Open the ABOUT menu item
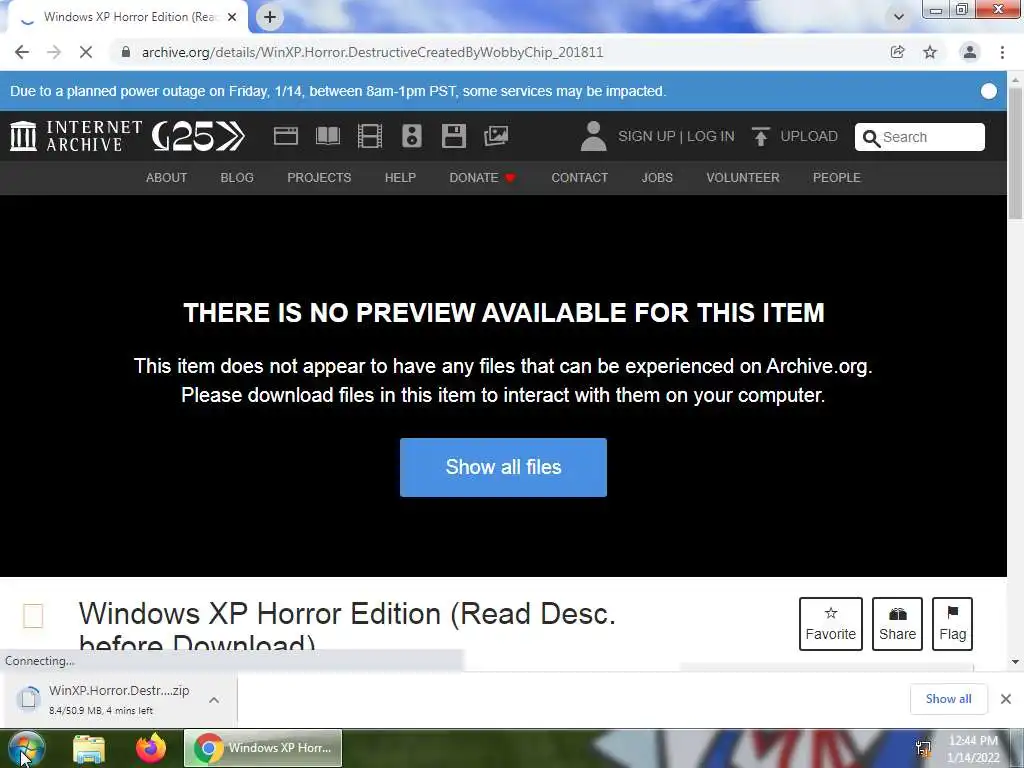The height and width of the screenshot is (768, 1024). point(167,178)
